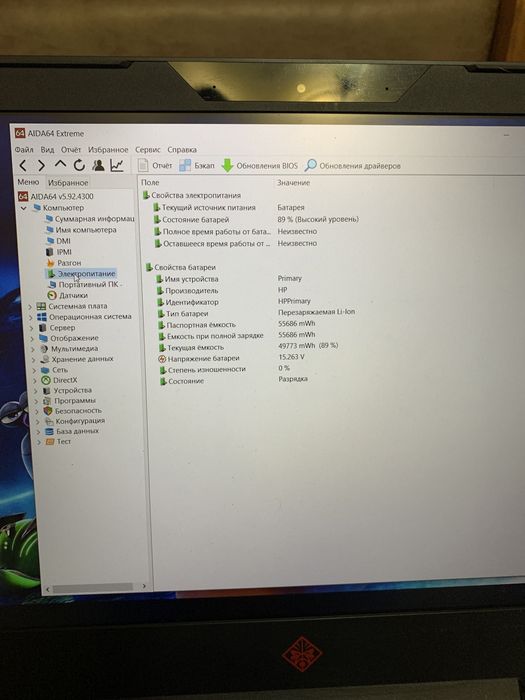Expand the Сервер node
525x700 pixels.
click(32, 328)
